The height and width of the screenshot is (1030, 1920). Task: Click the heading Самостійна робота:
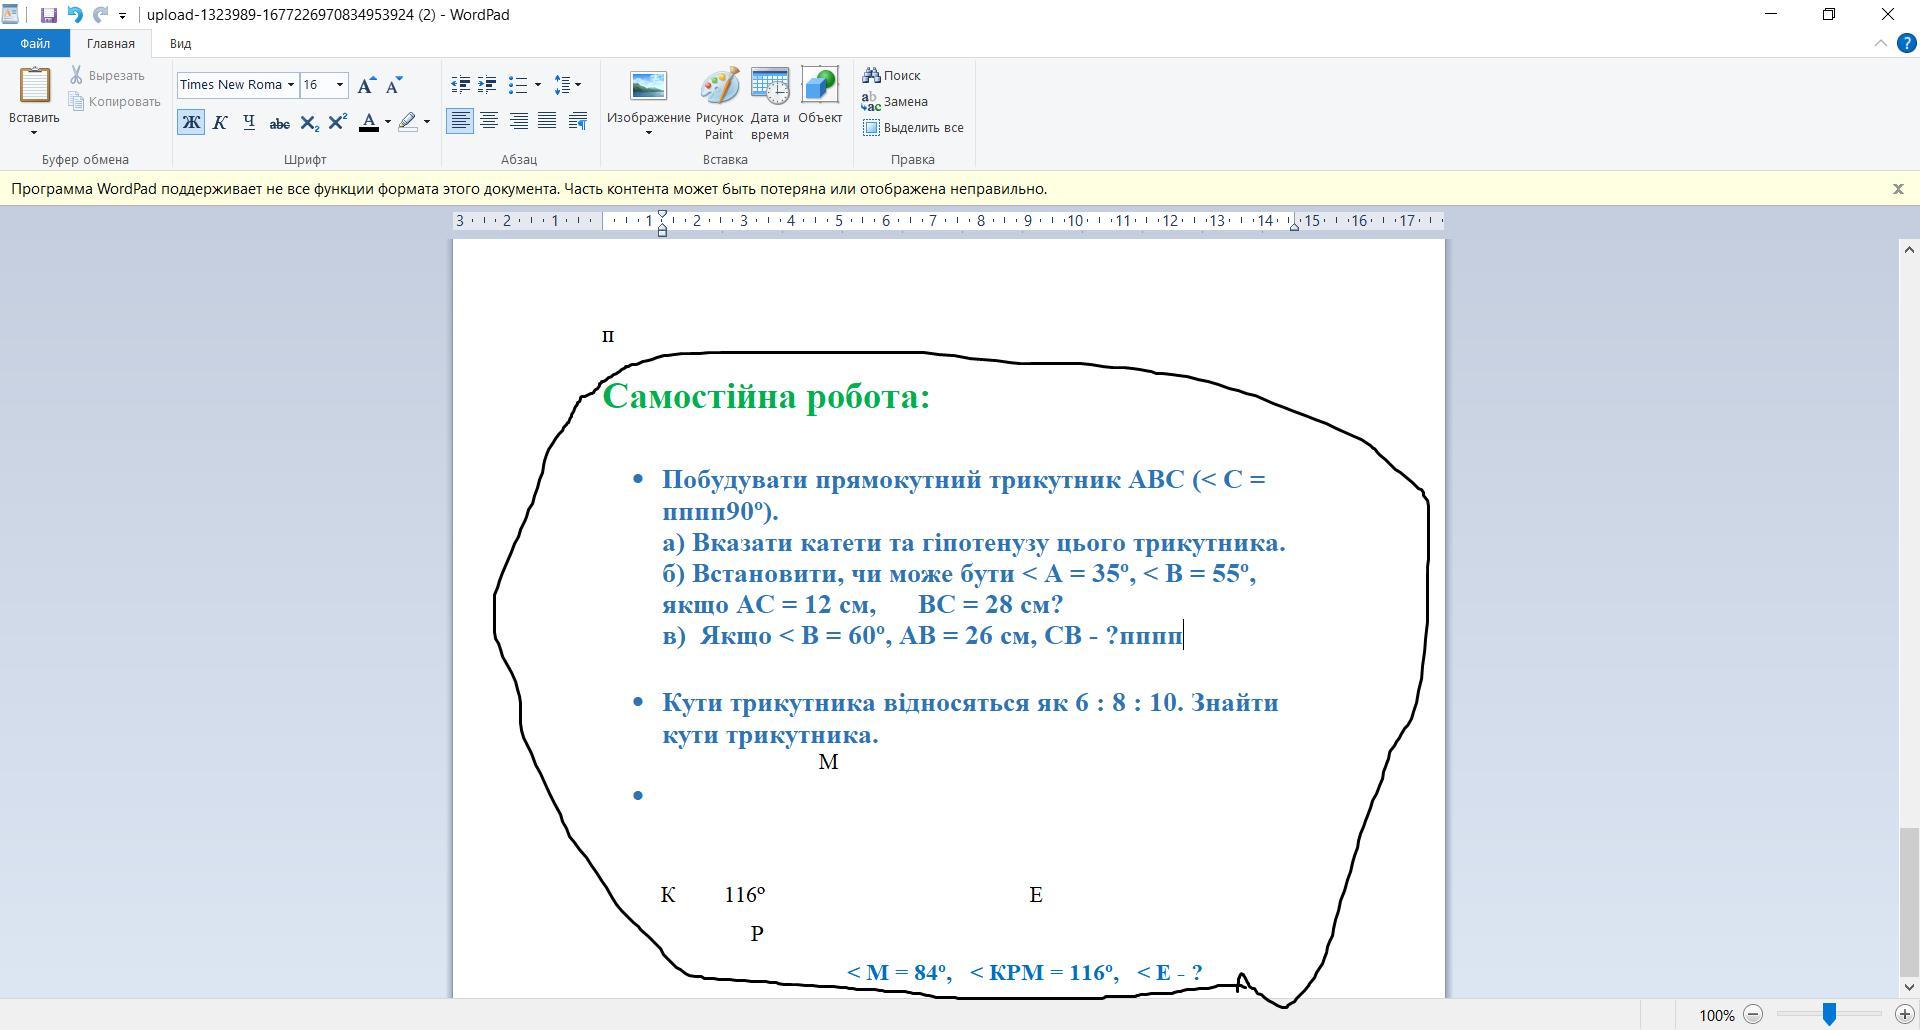[x=766, y=397]
